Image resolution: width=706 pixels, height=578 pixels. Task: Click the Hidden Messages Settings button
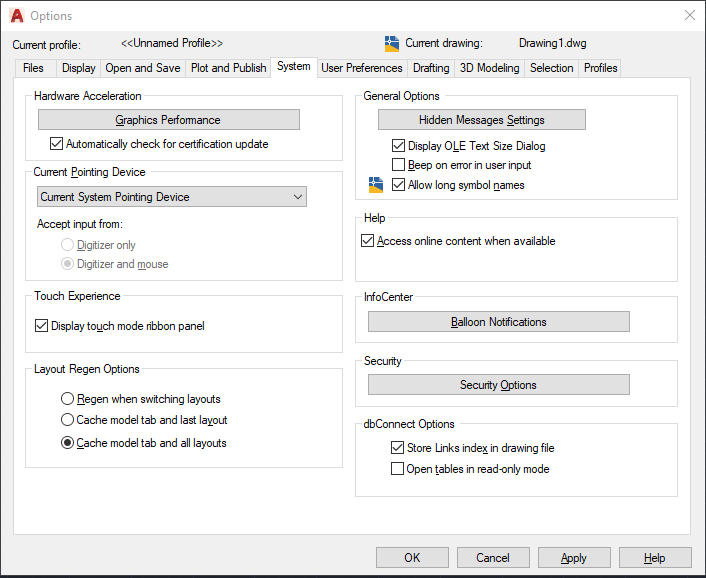[481, 120]
